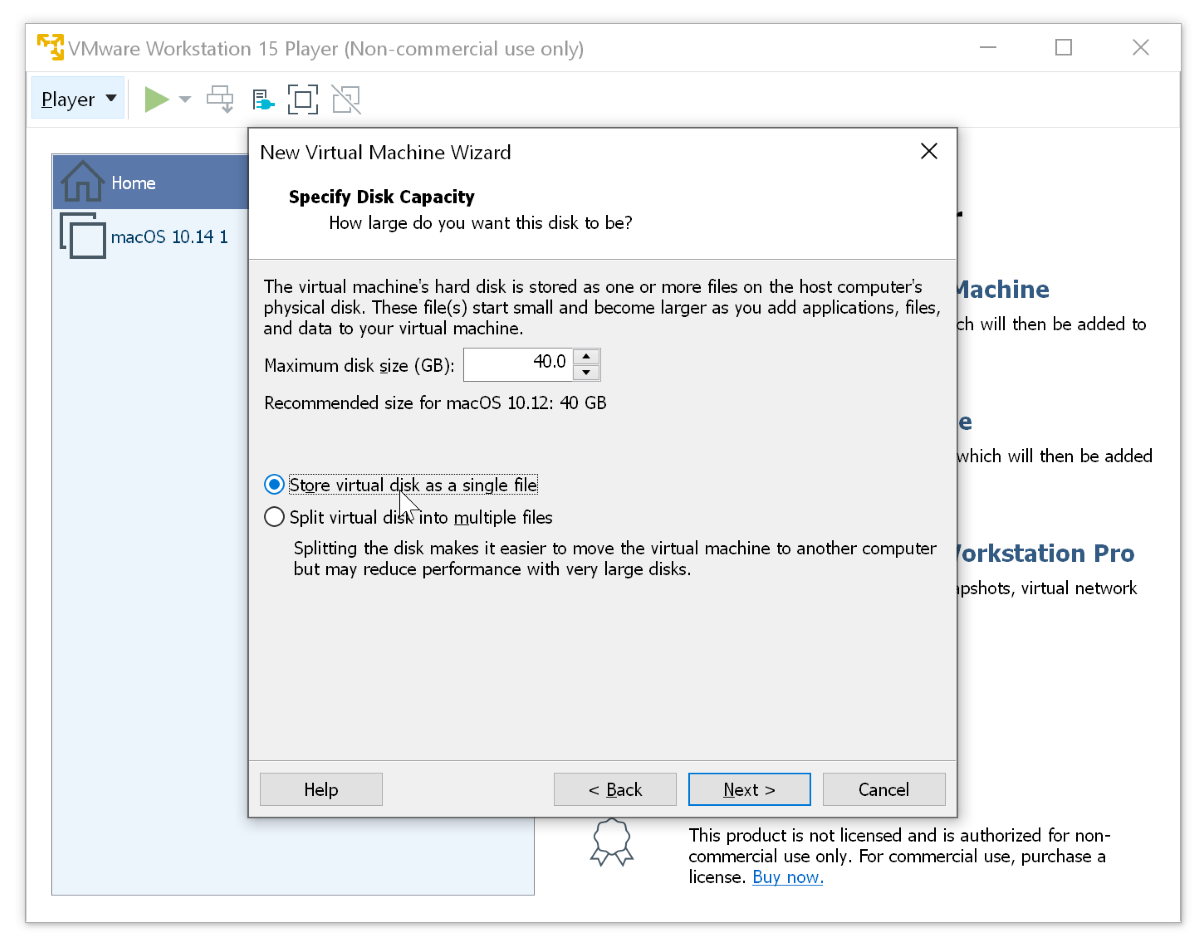Select the macOS 10.14 1 virtual machine
The width and height of the screenshot is (1200, 938).
tap(150, 237)
